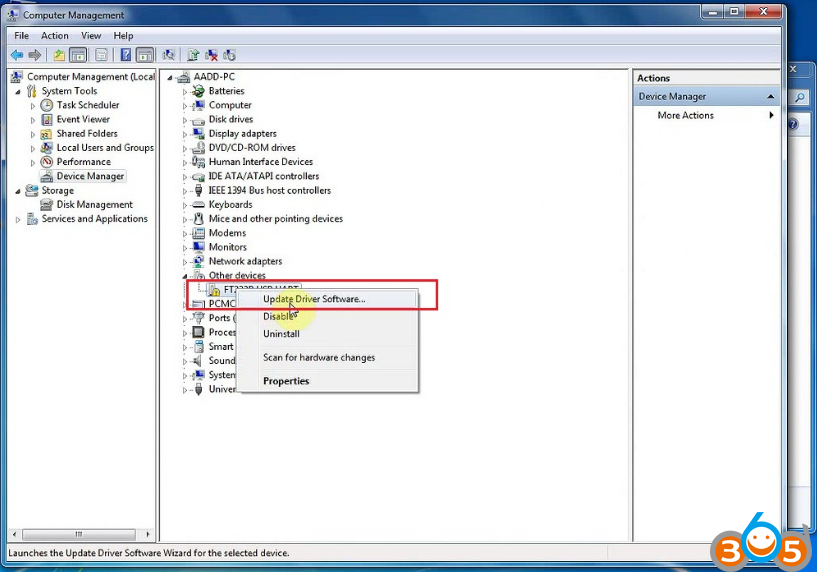817x572 pixels.
Task: Choose Update Driver Software from context menu
Action: tap(328, 299)
